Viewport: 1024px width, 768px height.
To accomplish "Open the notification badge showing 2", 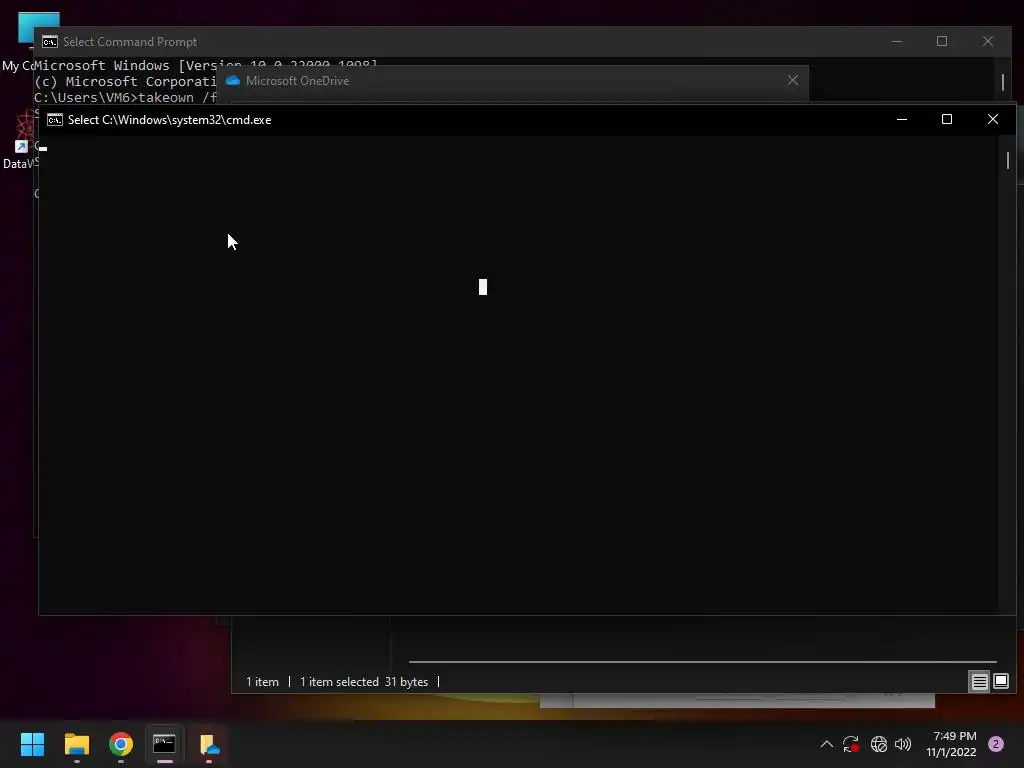I will pos(996,744).
